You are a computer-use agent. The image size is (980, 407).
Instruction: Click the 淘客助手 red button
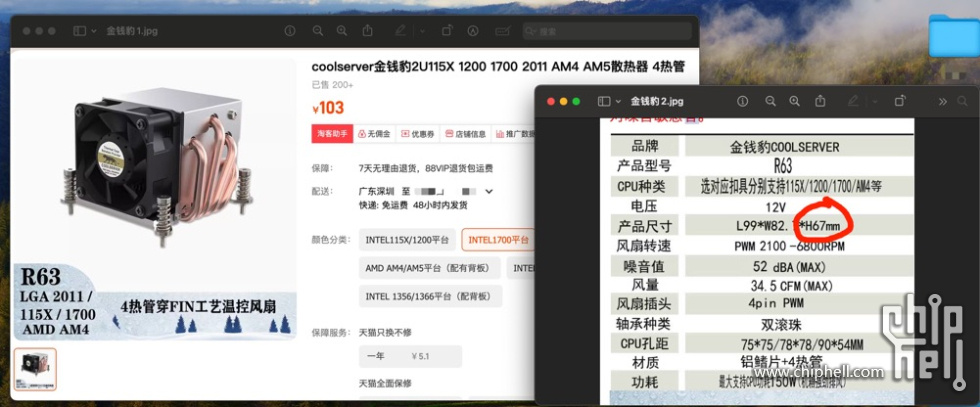(332, 134)
